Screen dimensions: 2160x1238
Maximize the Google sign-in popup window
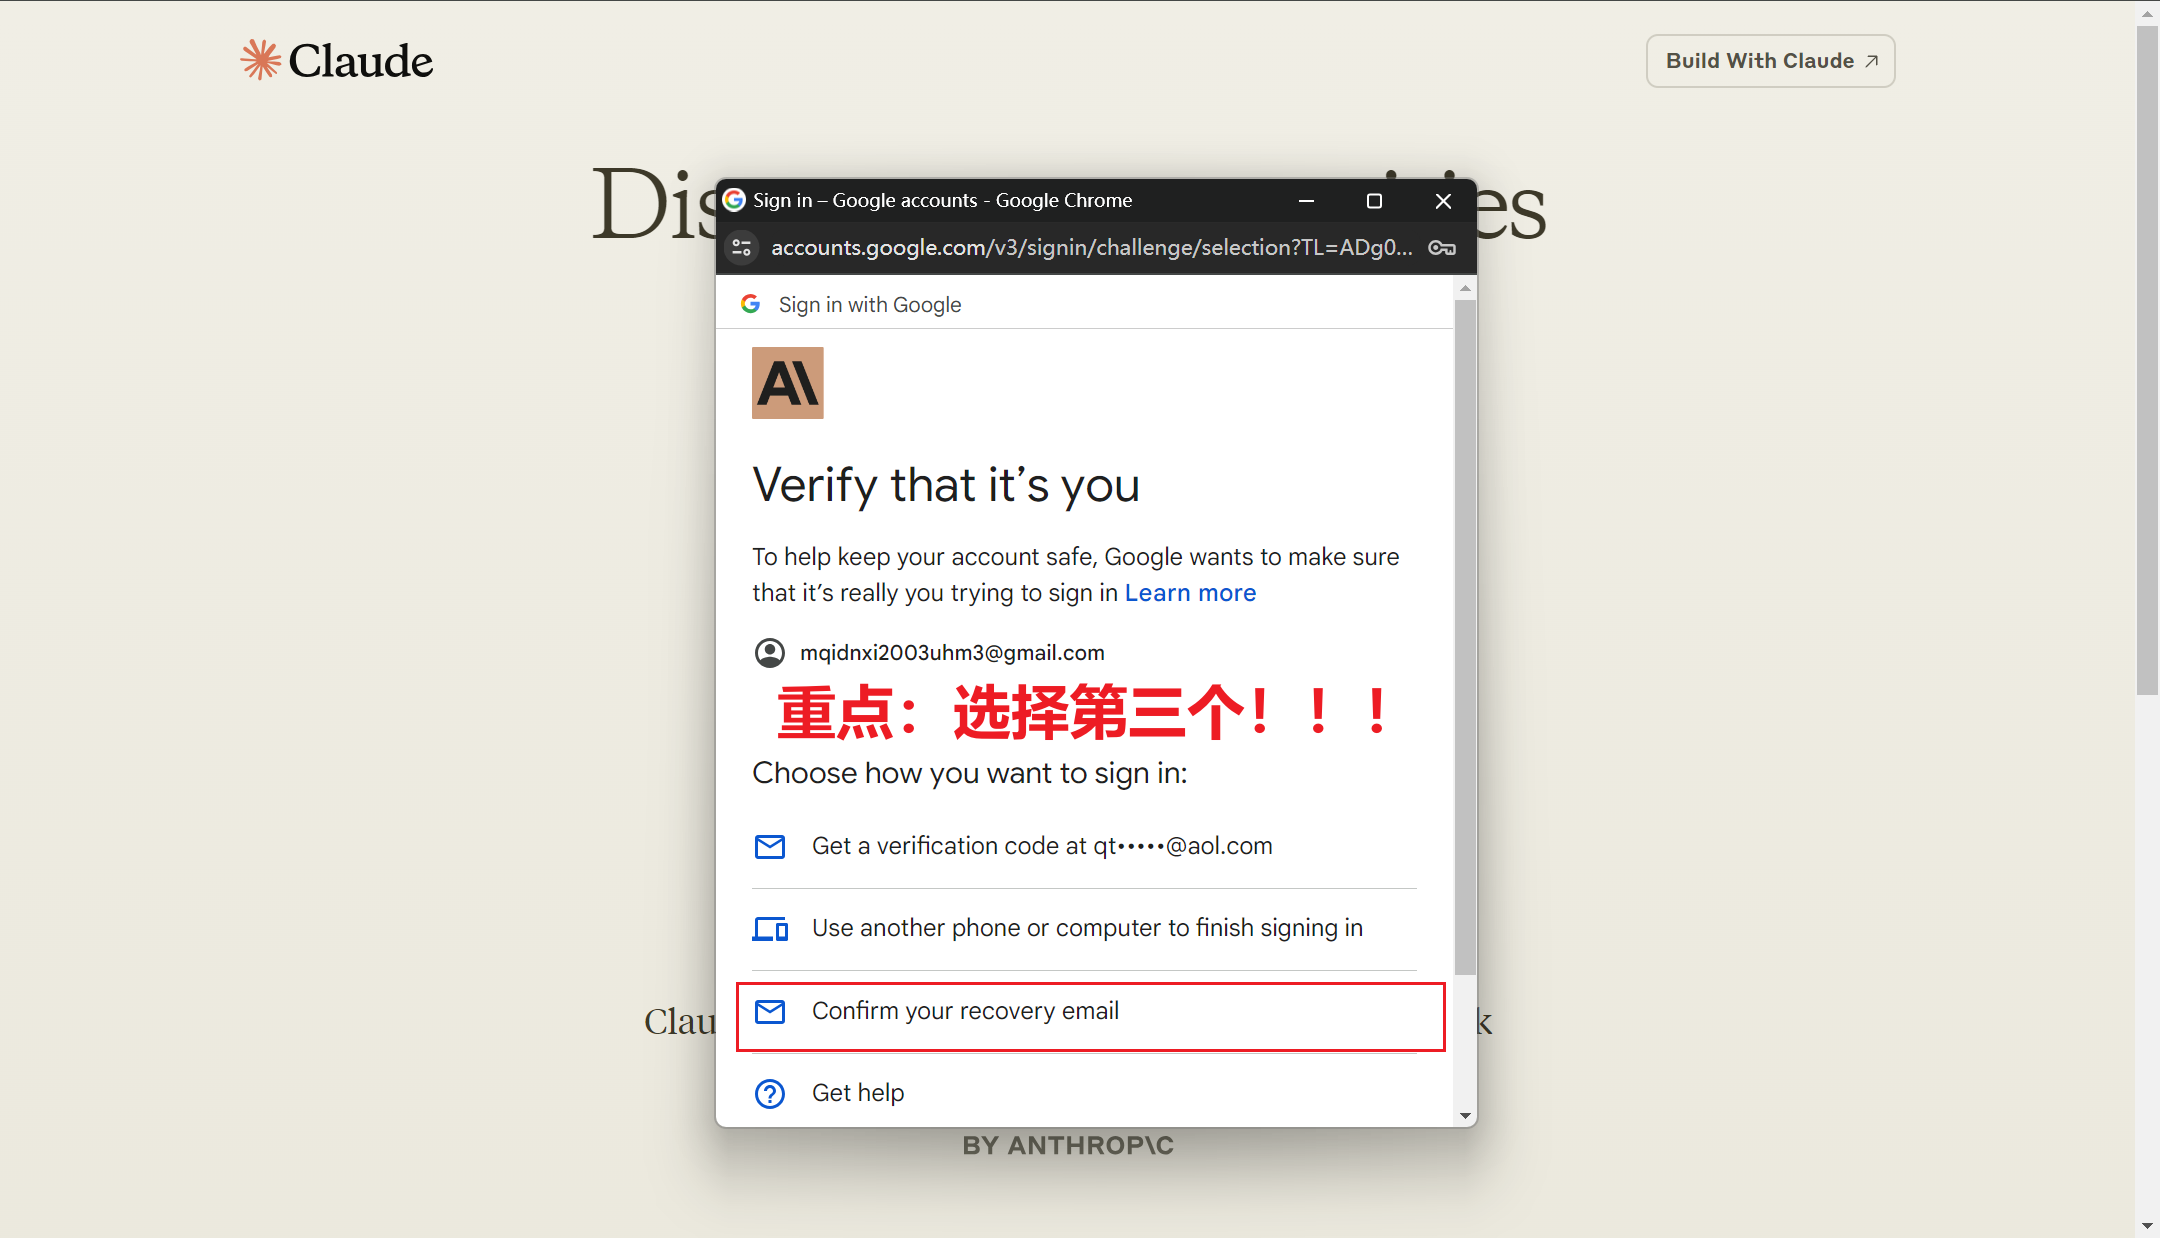coord(1374,201)
